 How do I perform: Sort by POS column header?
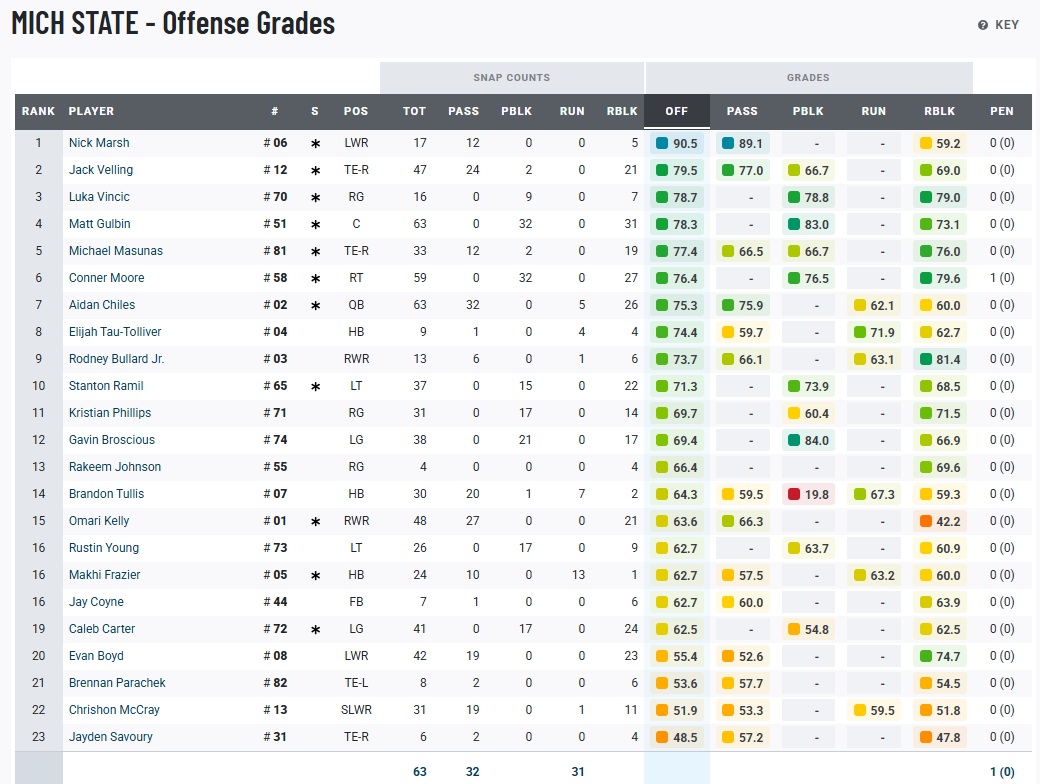[x=355, y=111]
